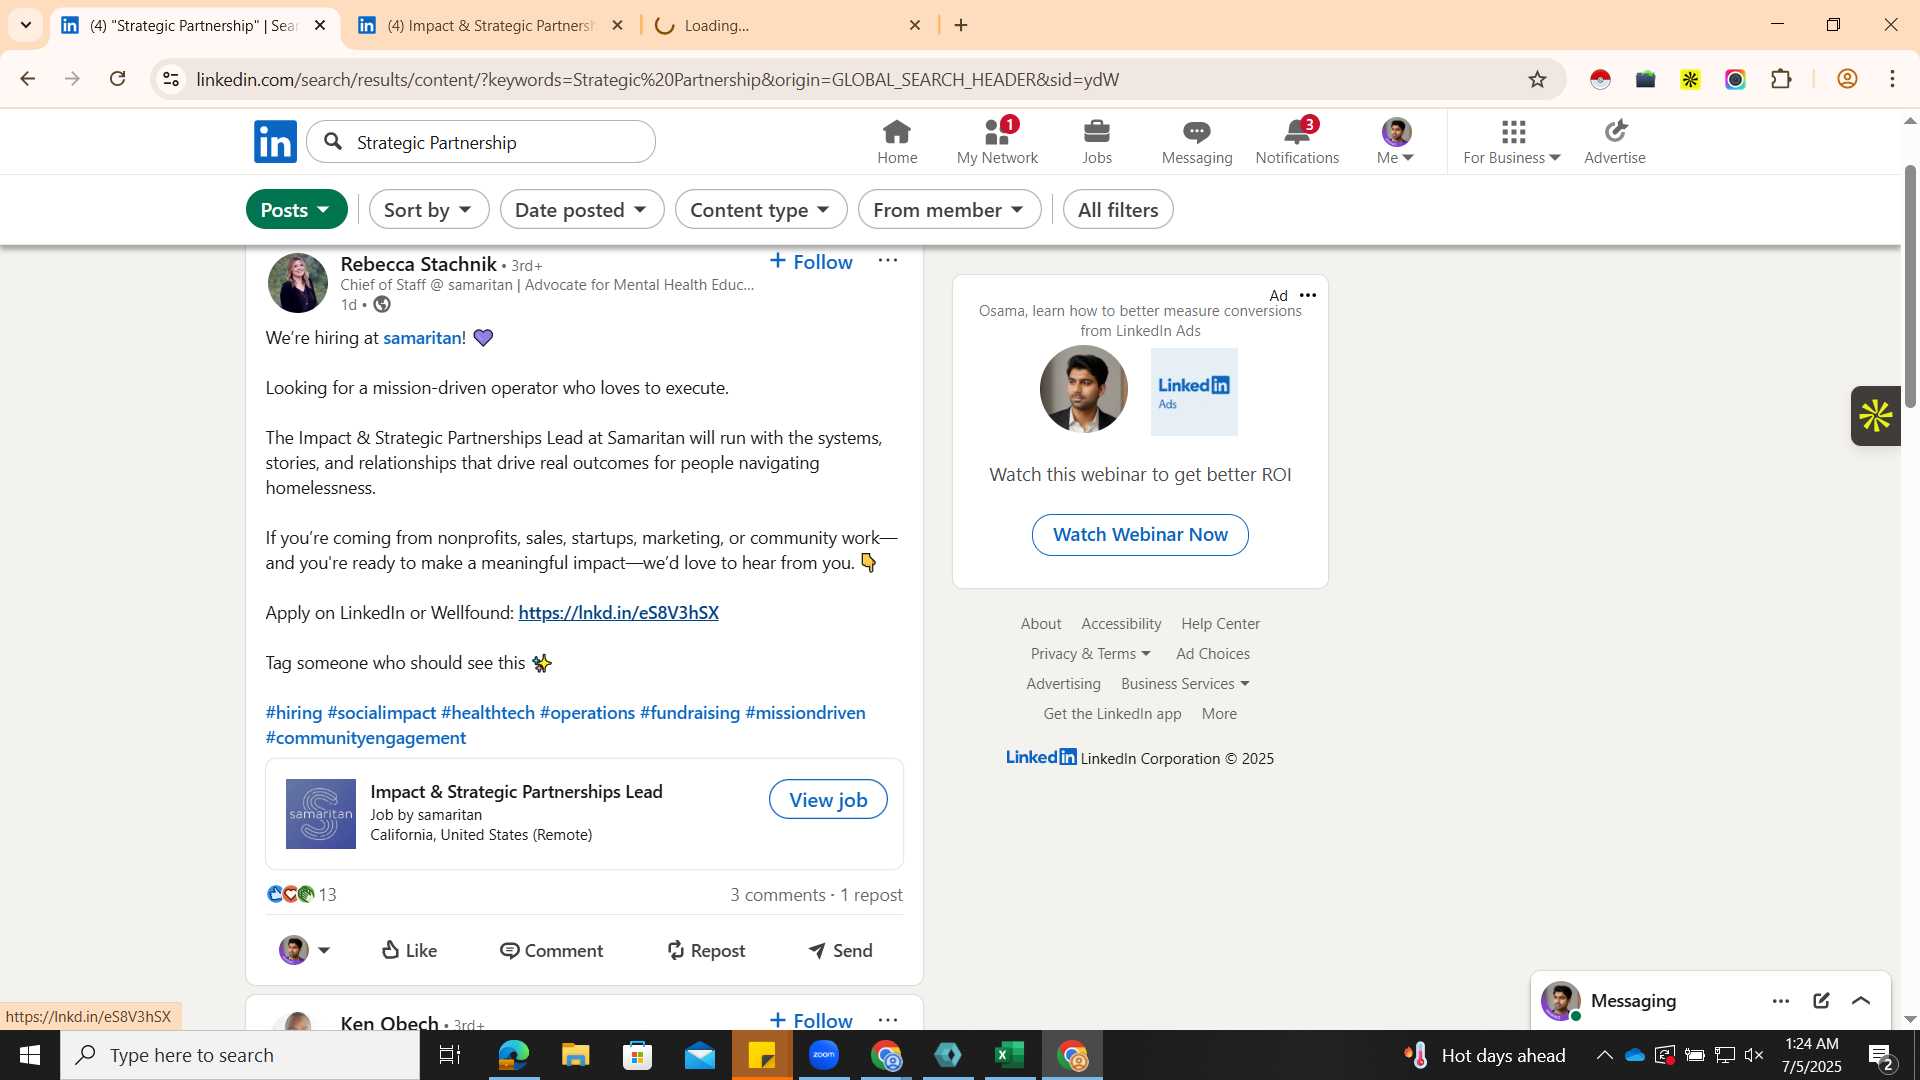Viewport: 1920px width, 1080px height.
Task: Open the #hiring hashtag
Action: [x=294, y=713]
